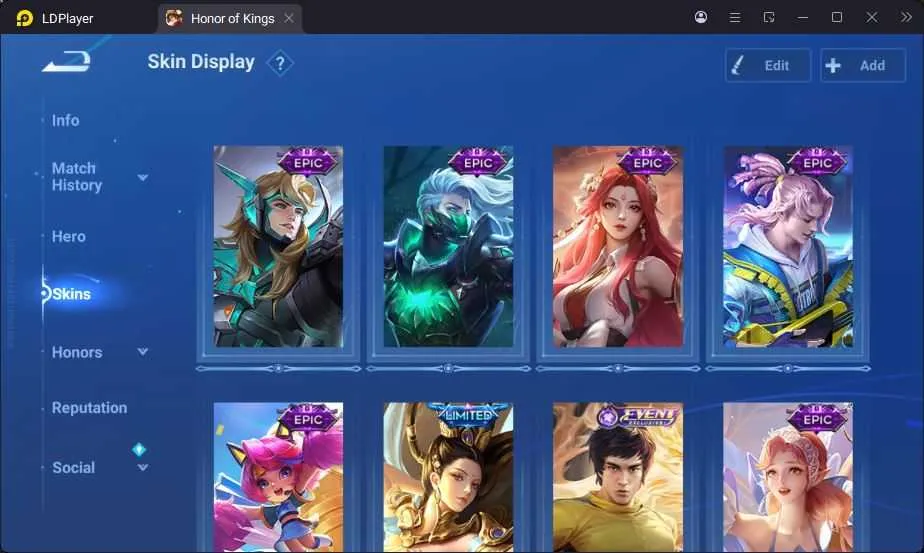The height and width of the screenshot is (553, 924).
Task: Select the red-haired woman skin card
Action: click(x=618, y=246)
